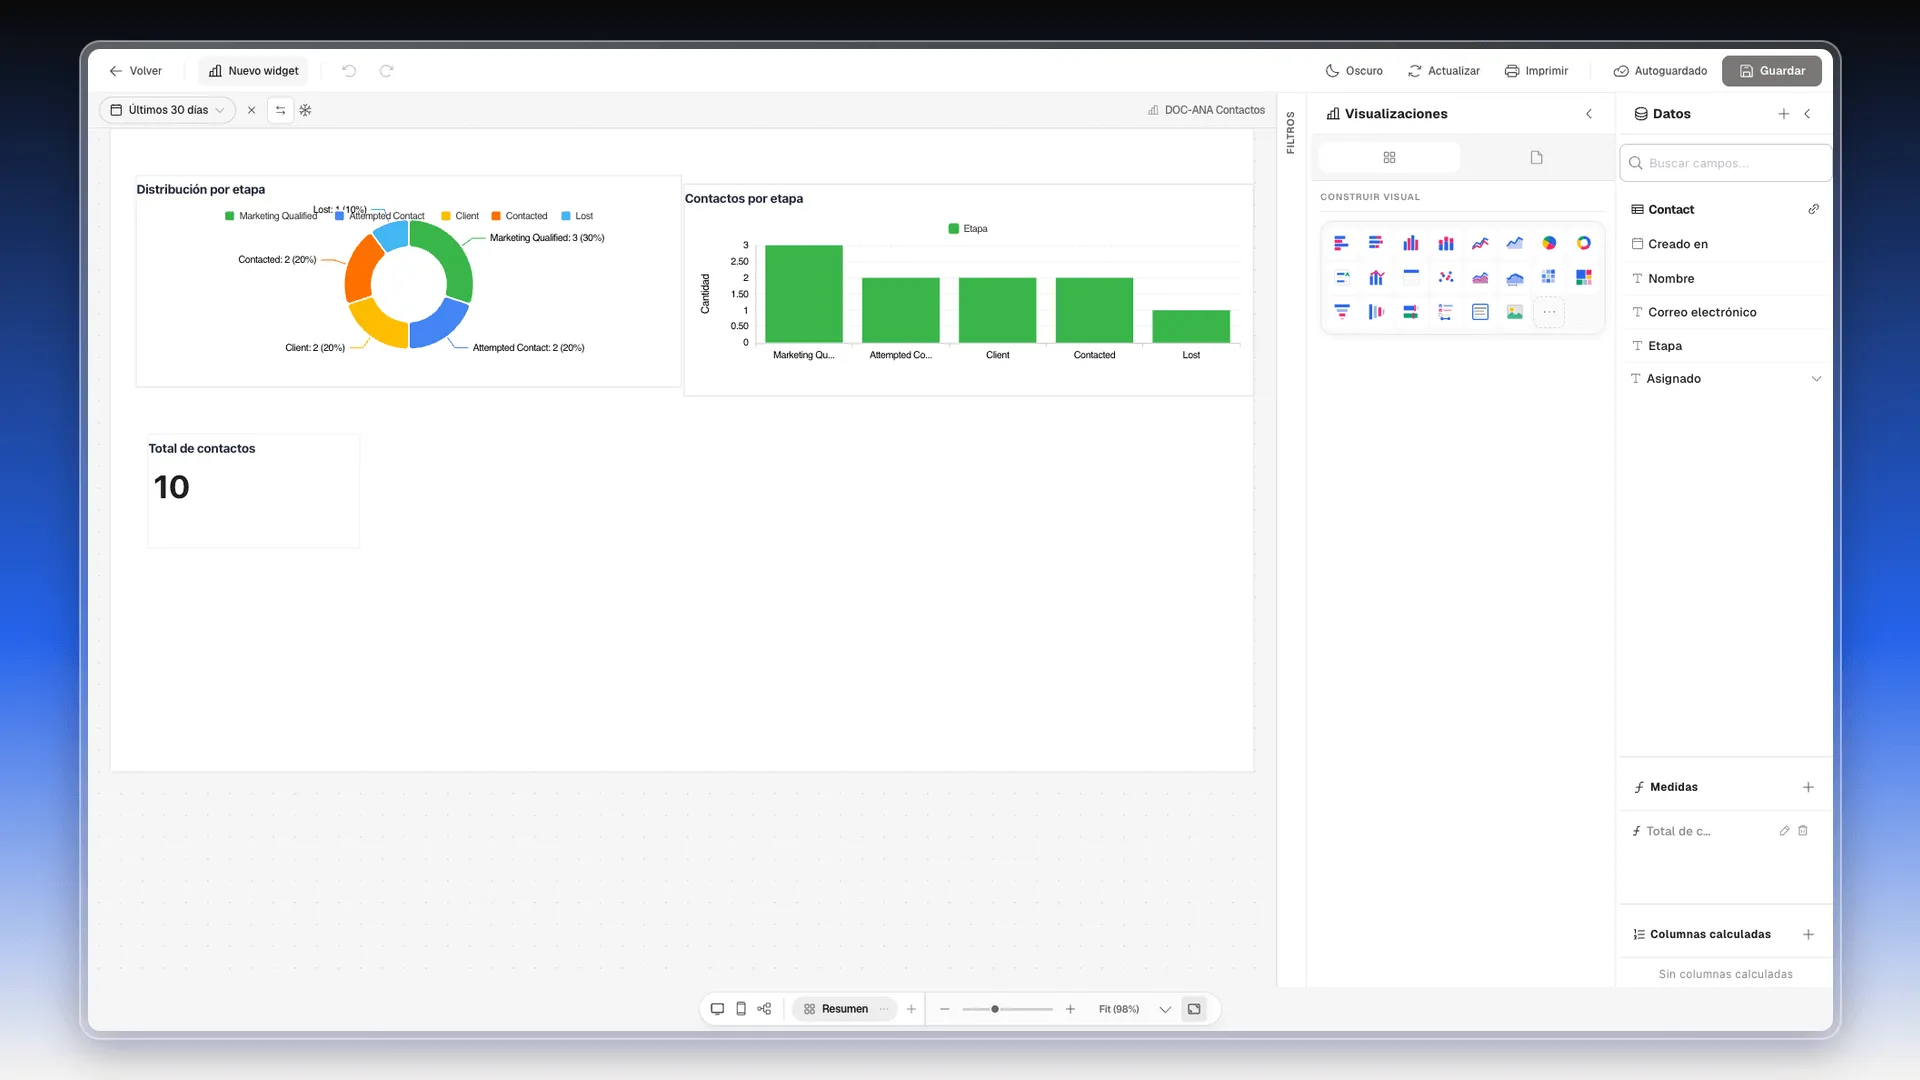Select the donut chart visualization icon
Image resolution: width=1920 pixels, height=1080 pixels.
point(1584,243)
